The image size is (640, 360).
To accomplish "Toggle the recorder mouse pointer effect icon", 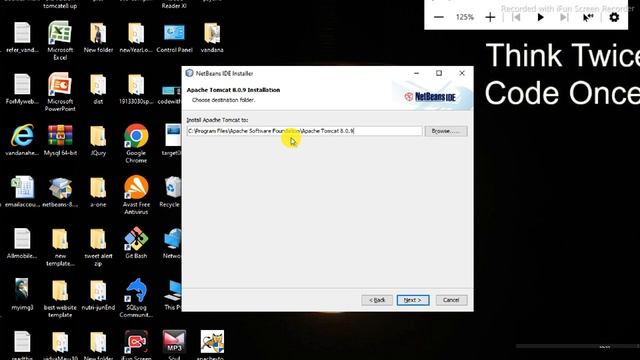I will tap(588, 17).
